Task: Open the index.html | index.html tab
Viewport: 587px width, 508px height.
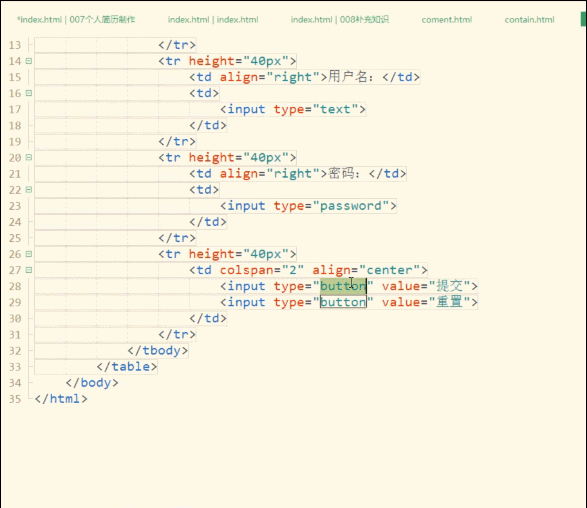Action: [x=213, y=20]
